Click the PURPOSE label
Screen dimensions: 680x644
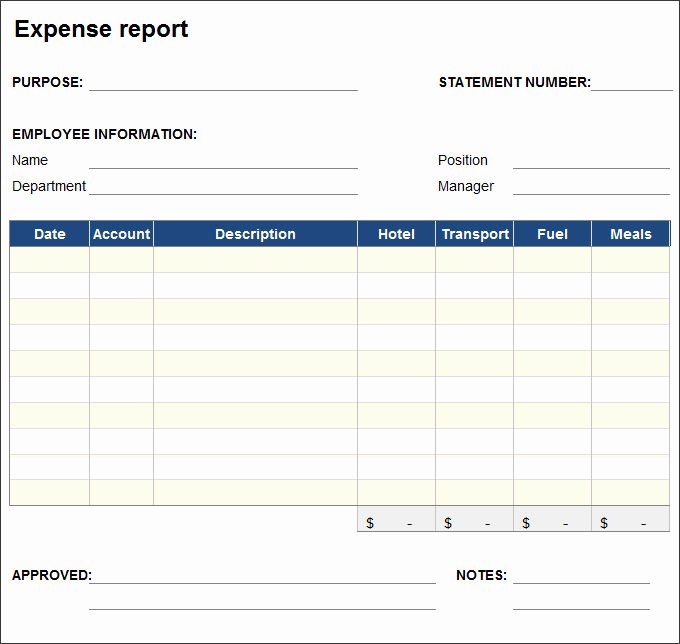47,82
